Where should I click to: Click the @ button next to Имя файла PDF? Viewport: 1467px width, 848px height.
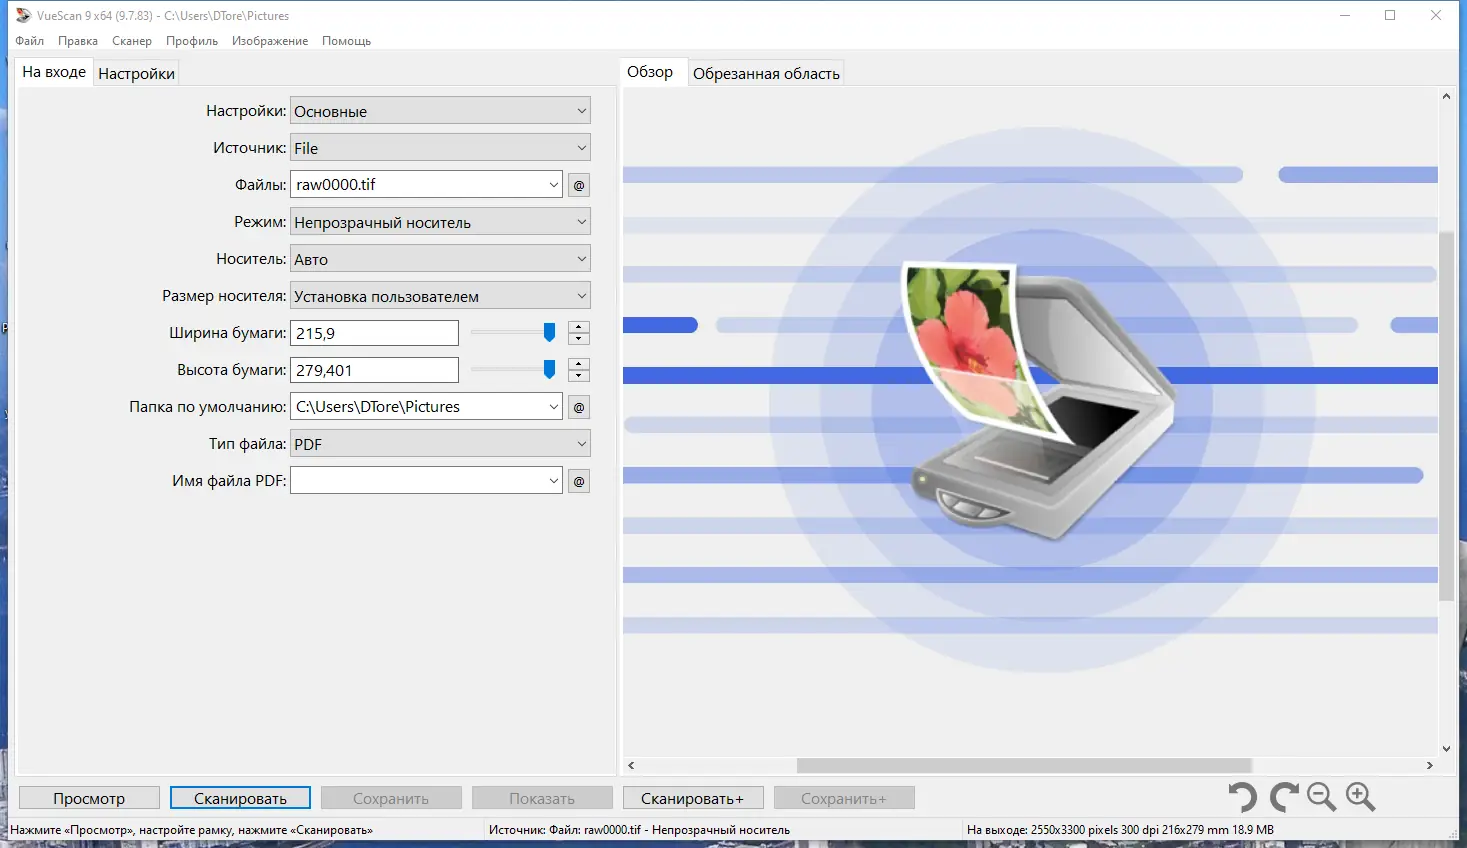pos(579,481)
